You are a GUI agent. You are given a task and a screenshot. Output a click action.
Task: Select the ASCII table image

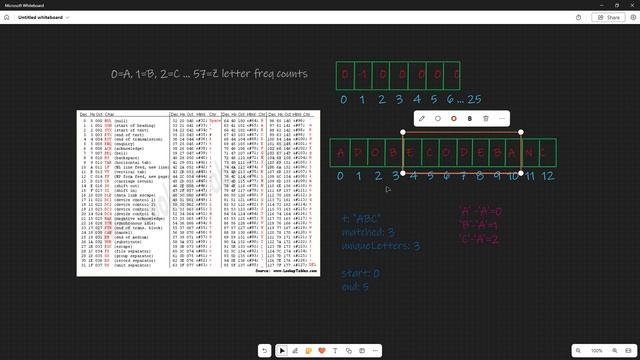(x=198, y=193)
